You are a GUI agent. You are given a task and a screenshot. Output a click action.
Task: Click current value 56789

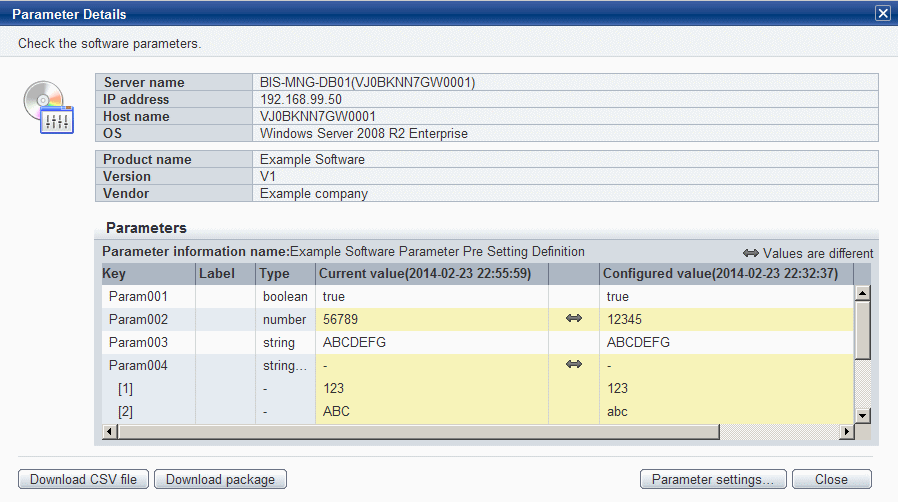(x=340, y=319)
